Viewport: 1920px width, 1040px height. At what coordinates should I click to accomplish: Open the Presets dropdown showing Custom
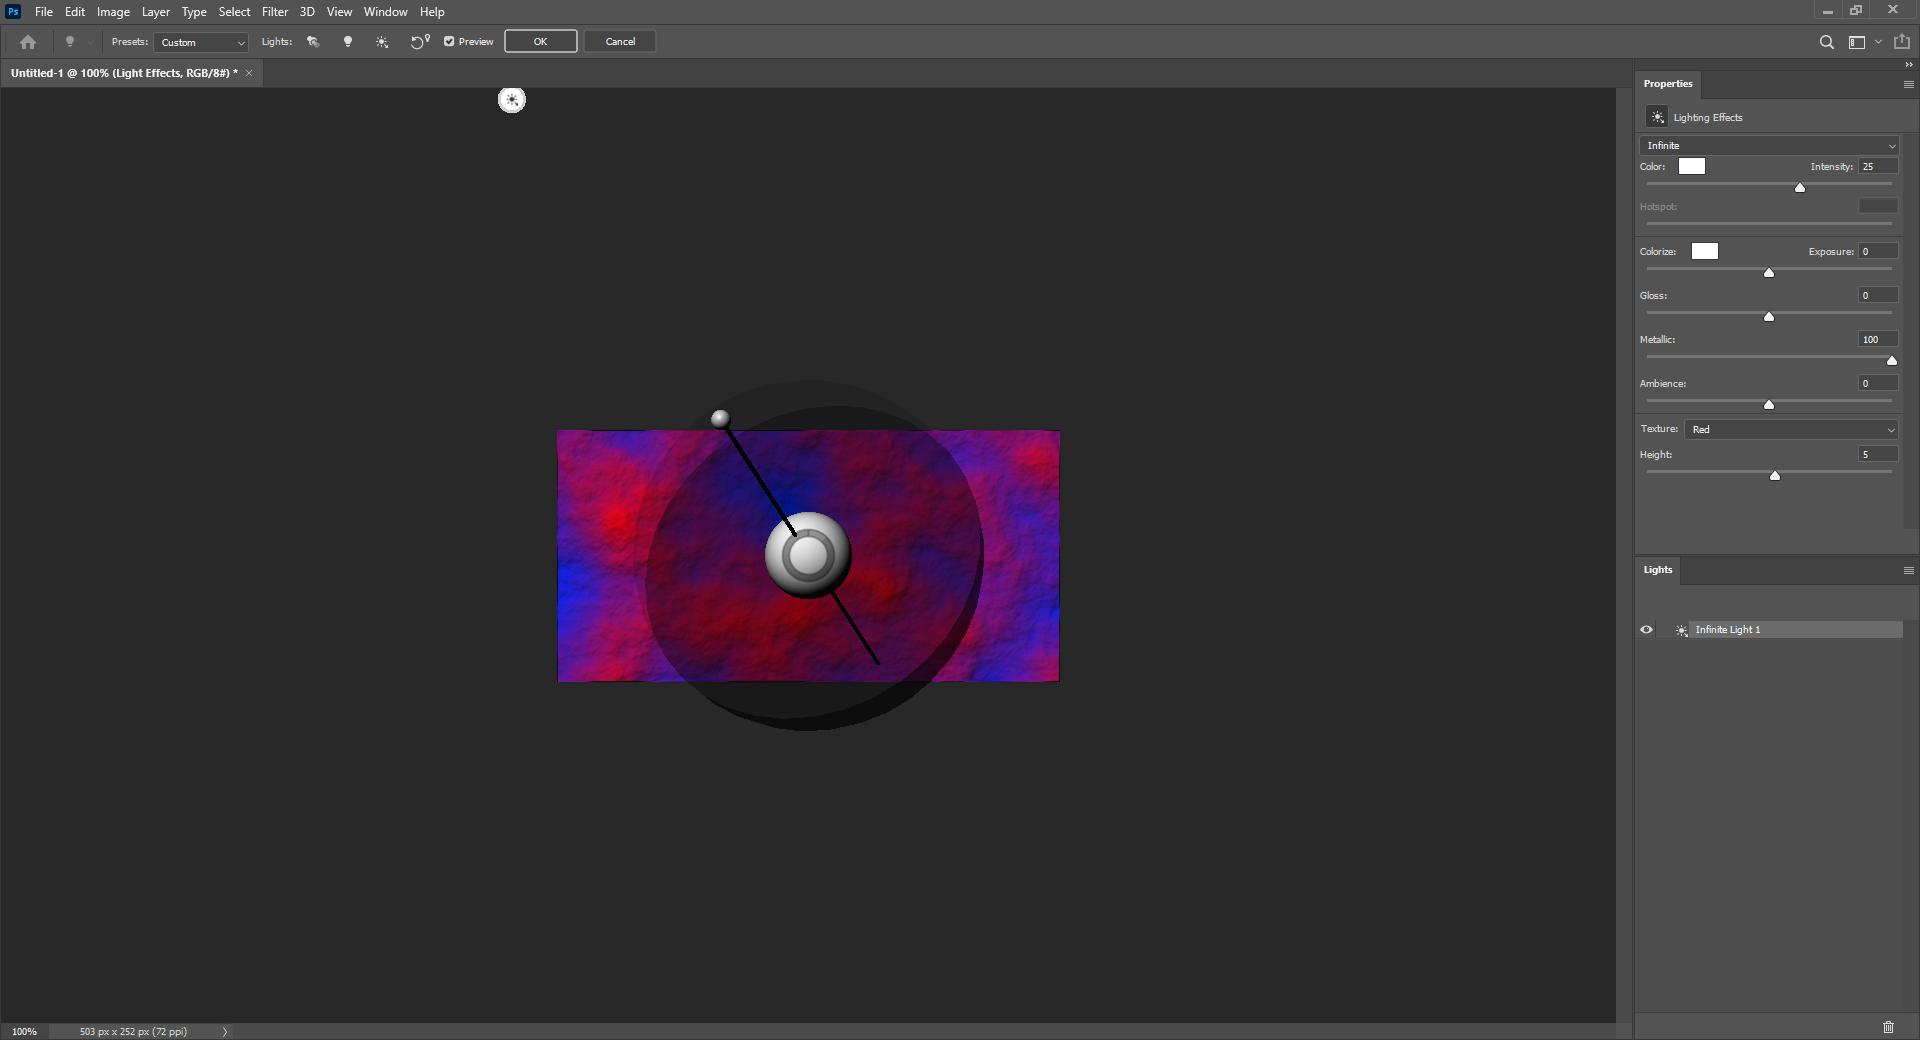tap(200, 42)
